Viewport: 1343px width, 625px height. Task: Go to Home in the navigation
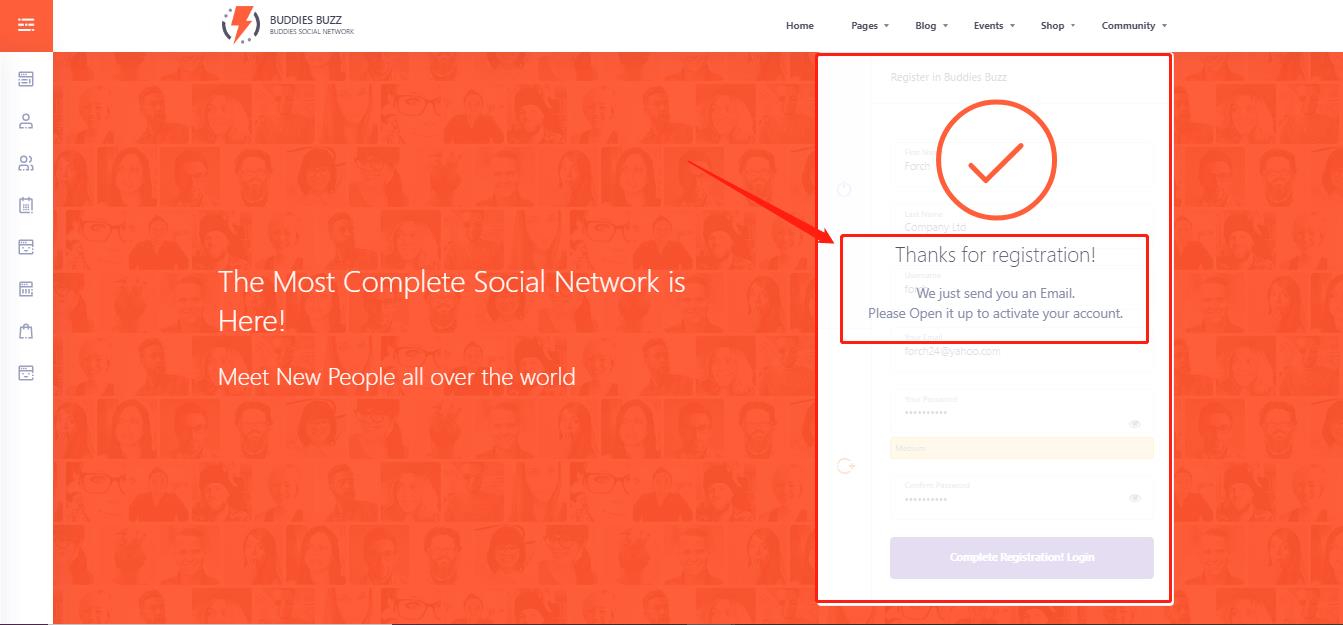(799, 26)
